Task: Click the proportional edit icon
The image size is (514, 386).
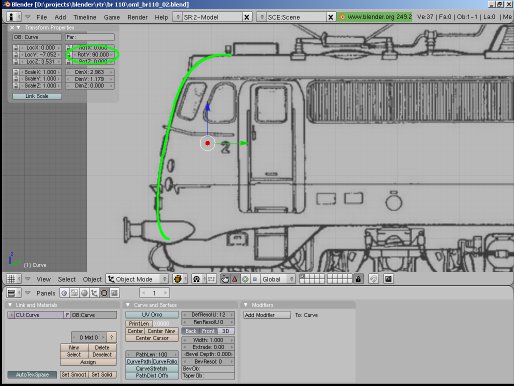Action: [x=373, y=279]
